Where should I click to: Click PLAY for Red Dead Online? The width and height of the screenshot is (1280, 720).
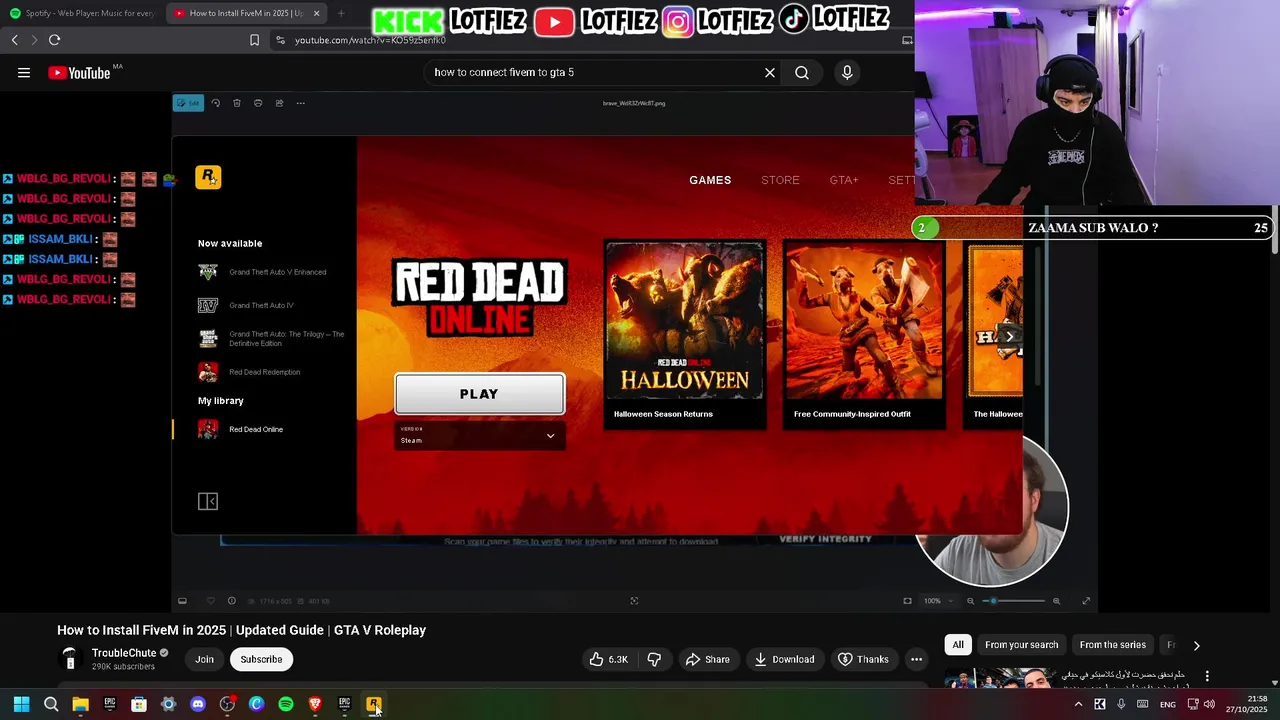click(x=479, y=394)
